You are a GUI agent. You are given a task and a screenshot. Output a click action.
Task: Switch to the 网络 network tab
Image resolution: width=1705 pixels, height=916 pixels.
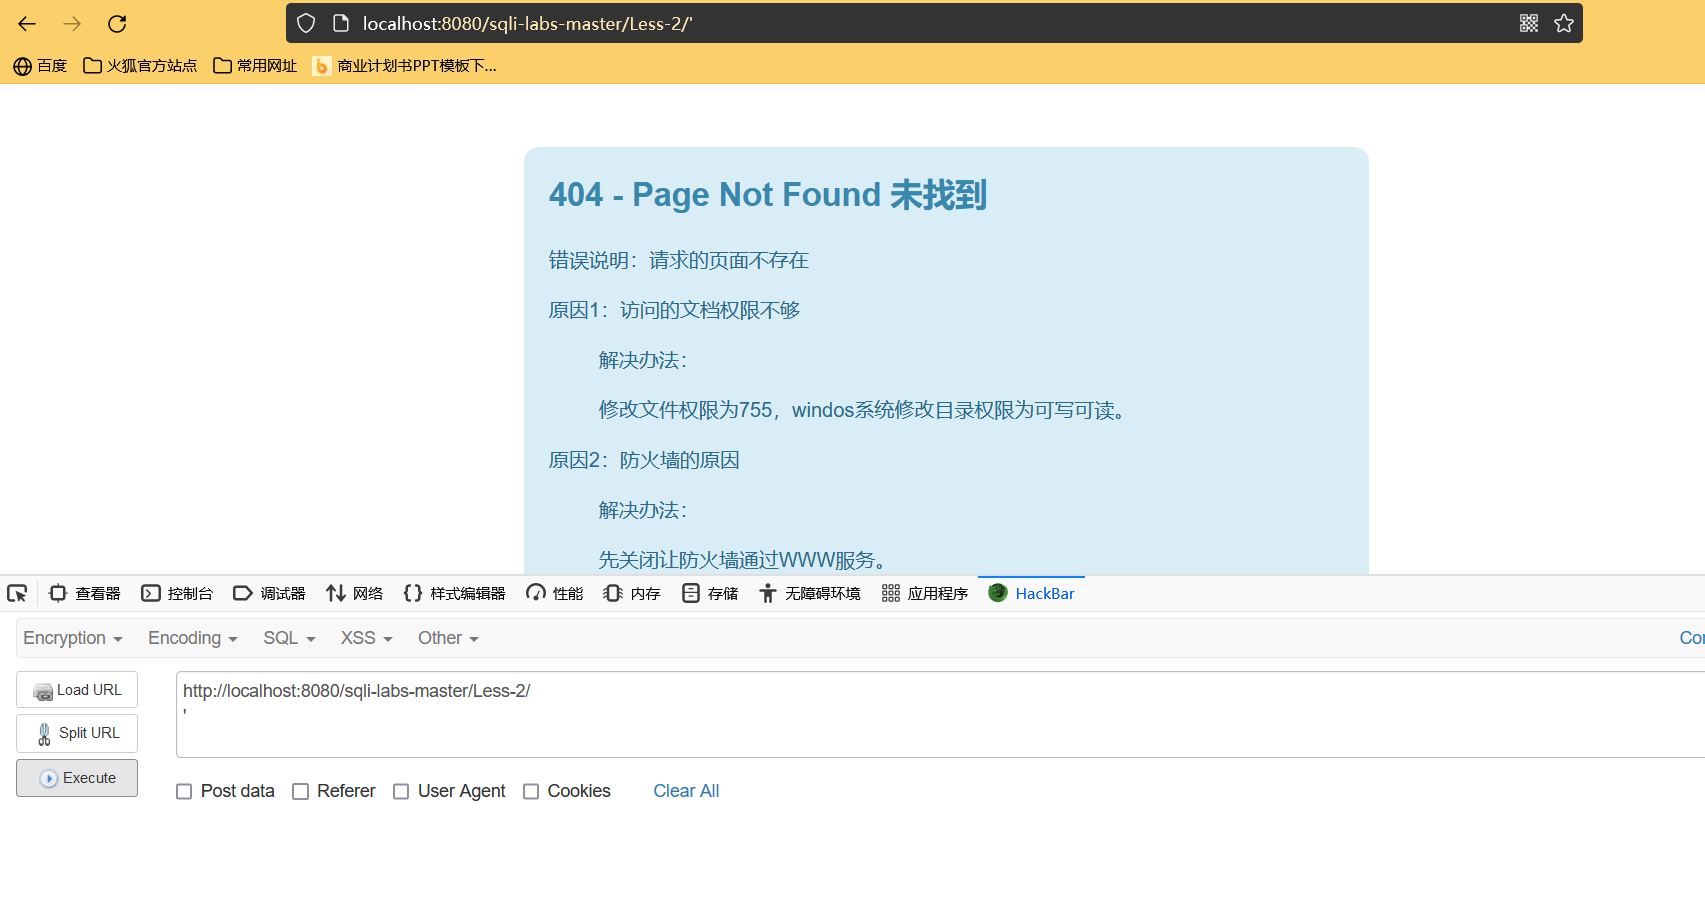355,593
